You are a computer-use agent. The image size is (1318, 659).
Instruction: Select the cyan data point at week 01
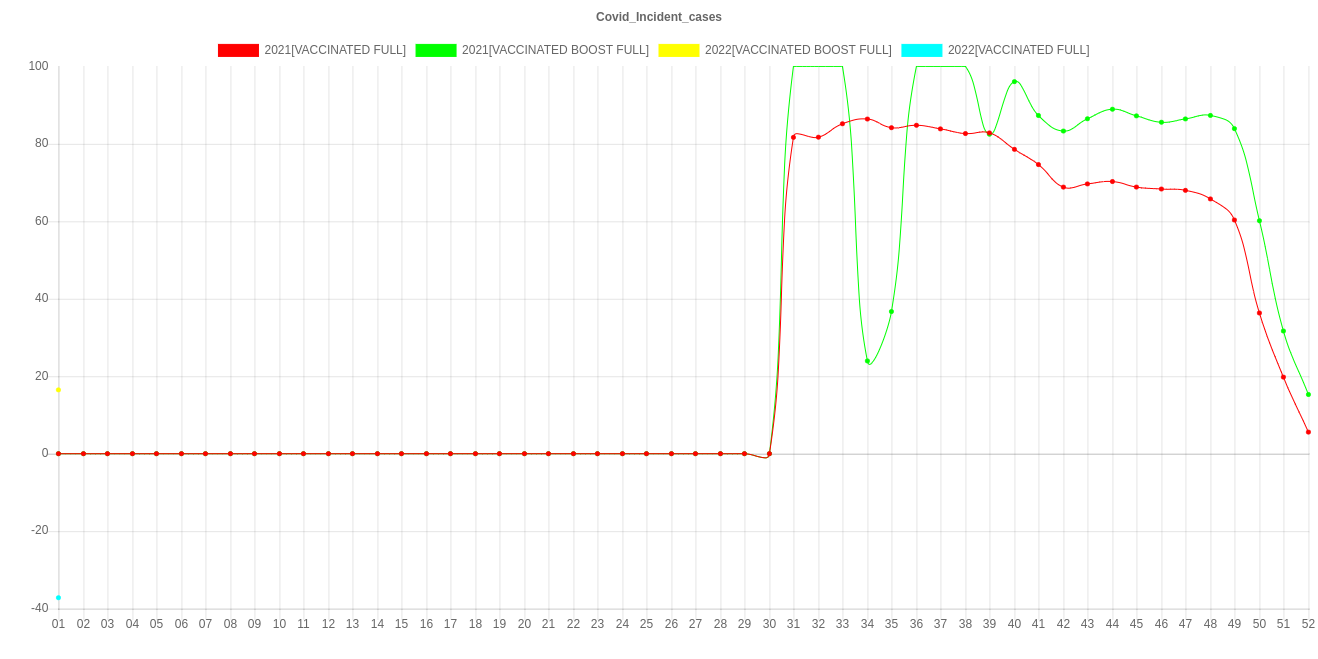pos(58,598)
